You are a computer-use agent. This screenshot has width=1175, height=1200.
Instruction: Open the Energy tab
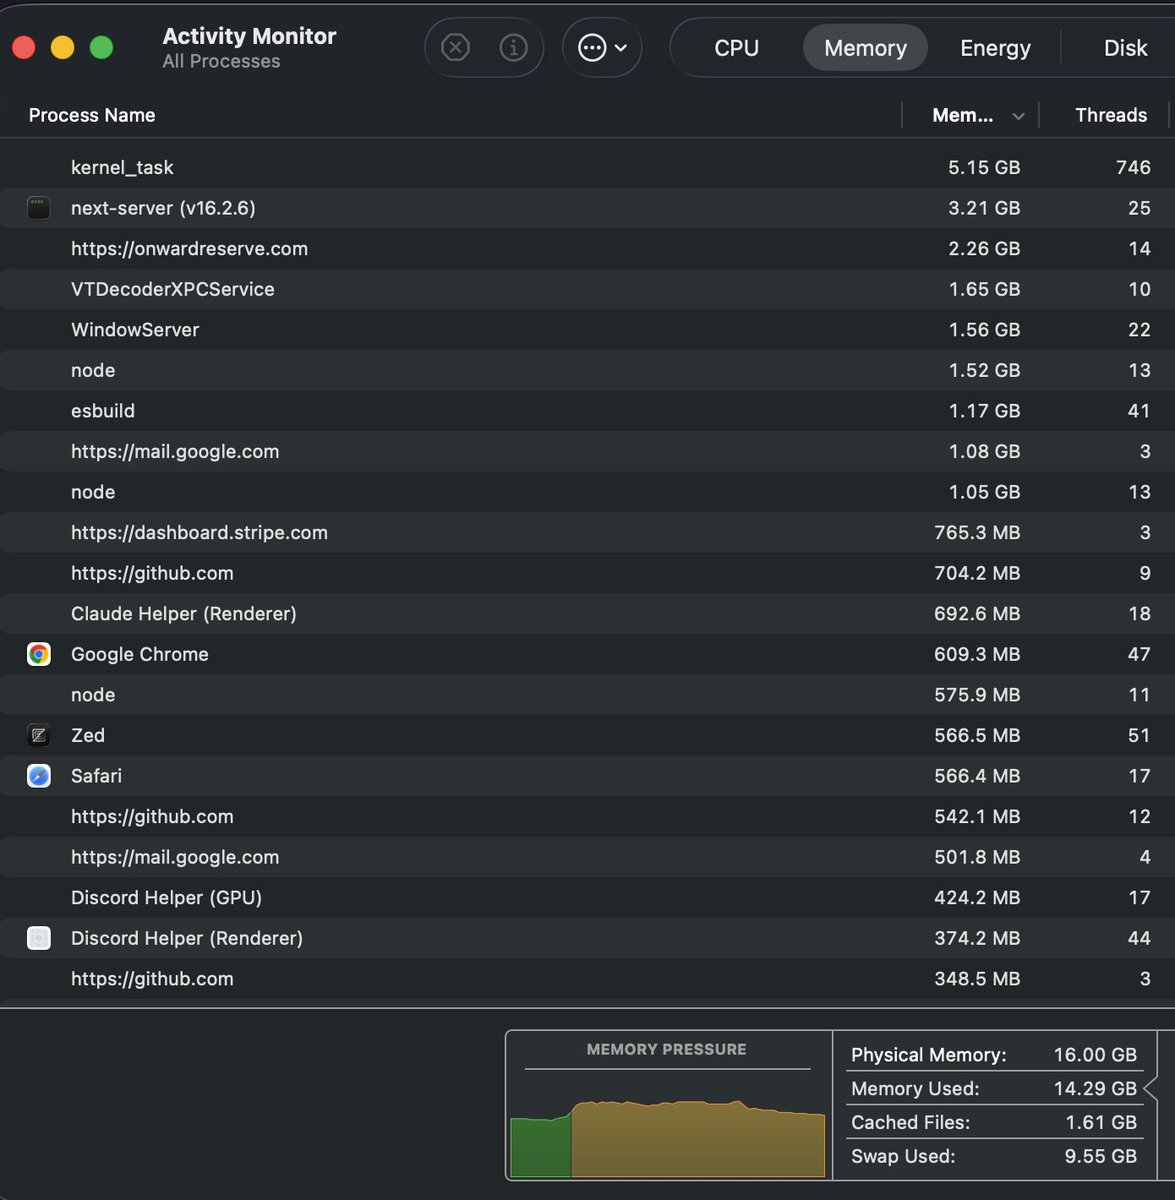pyautogui.click(x=995, y=48)
